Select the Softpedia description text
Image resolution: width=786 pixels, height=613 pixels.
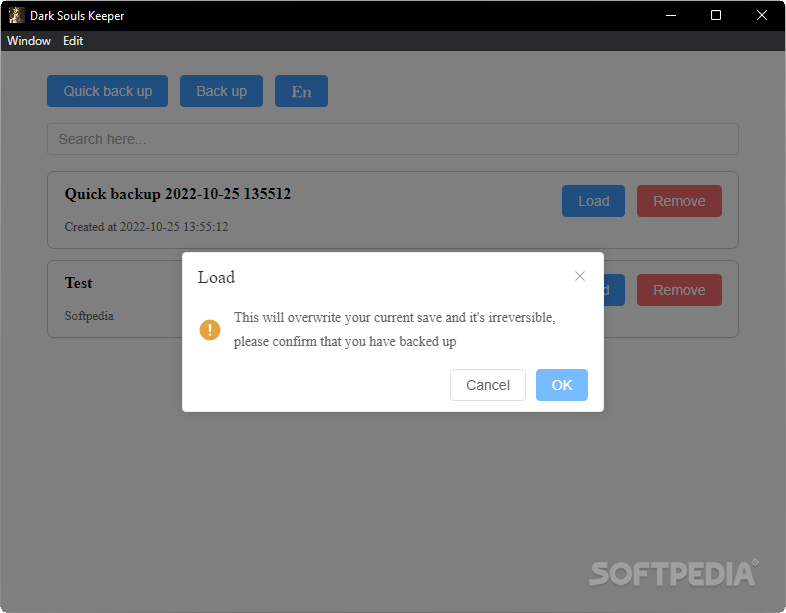[89, 316]
